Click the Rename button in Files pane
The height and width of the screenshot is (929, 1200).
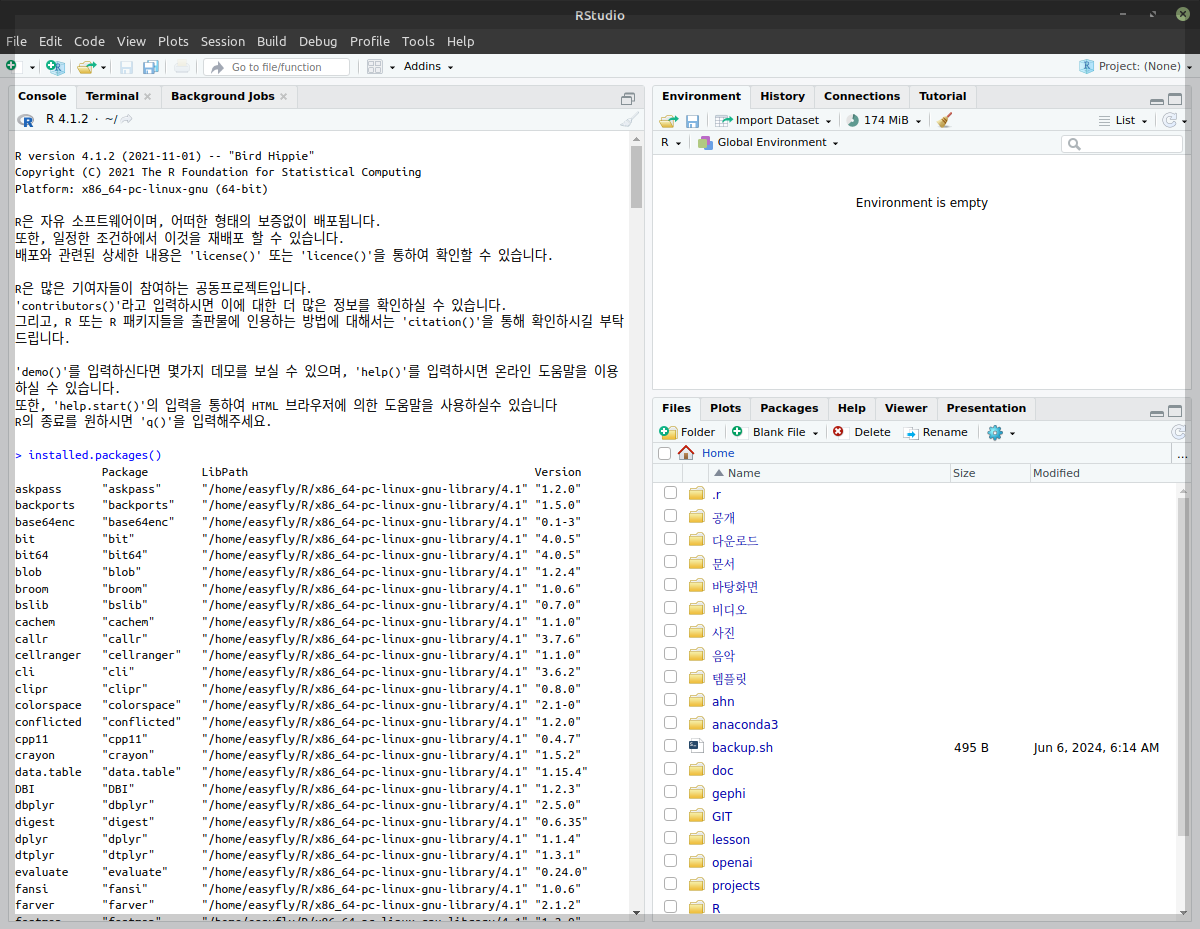936,432
